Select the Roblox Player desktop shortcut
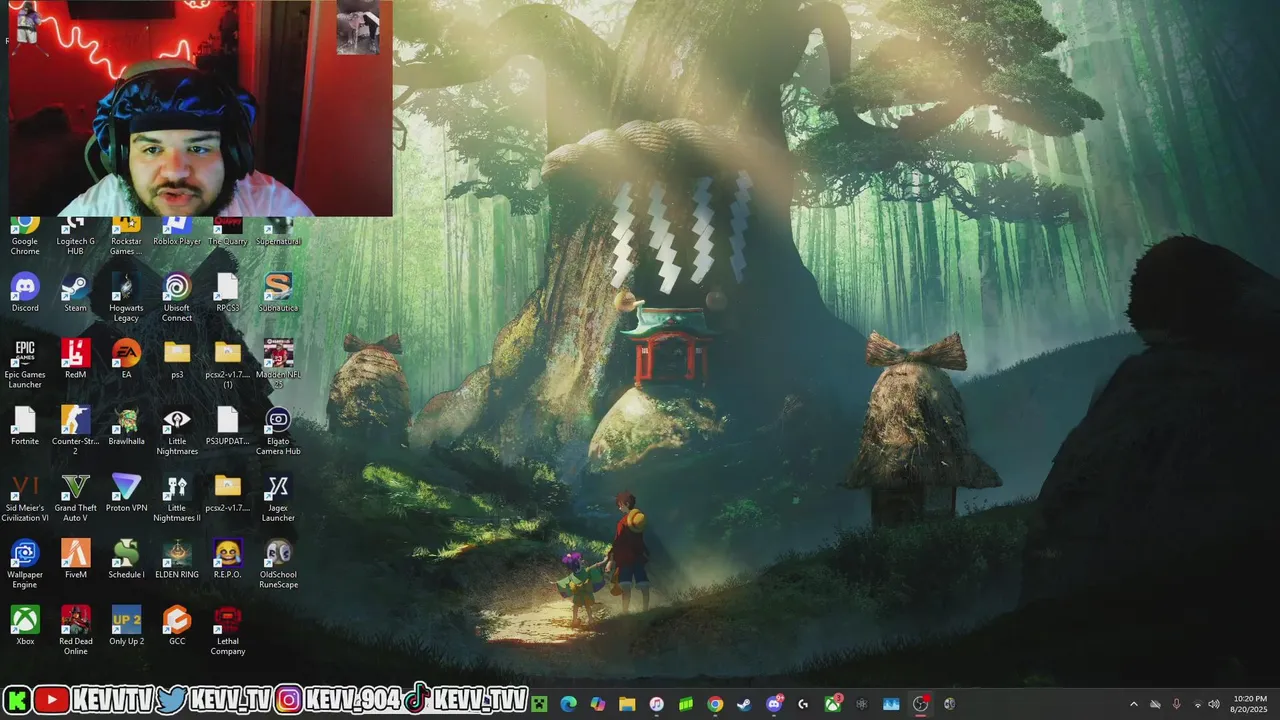 pos(177,232)
